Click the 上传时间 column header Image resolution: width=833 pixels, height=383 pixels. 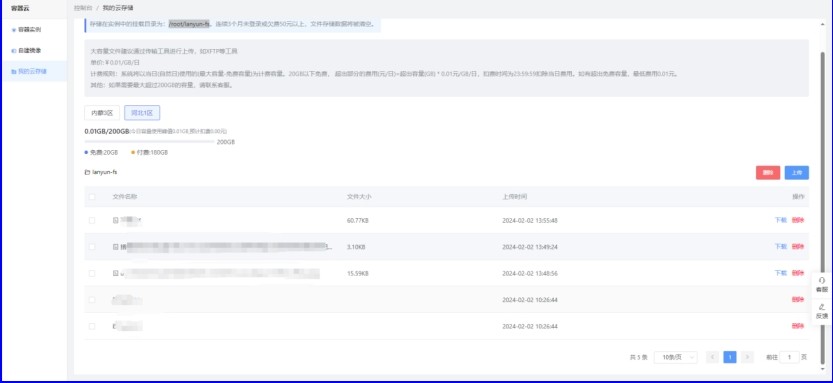pyautogui.click(x=515, y=197)
